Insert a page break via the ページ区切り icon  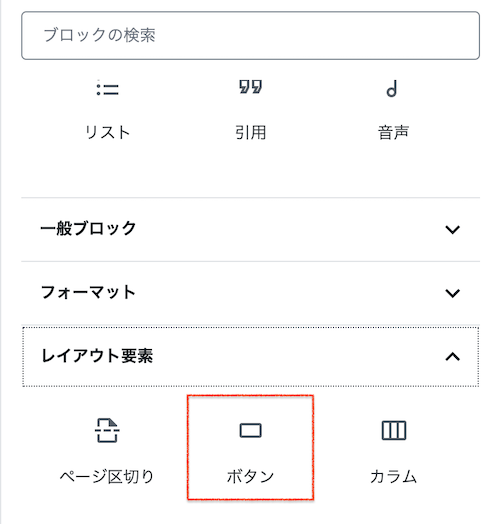pyautogui.click(x=107, y=430)
